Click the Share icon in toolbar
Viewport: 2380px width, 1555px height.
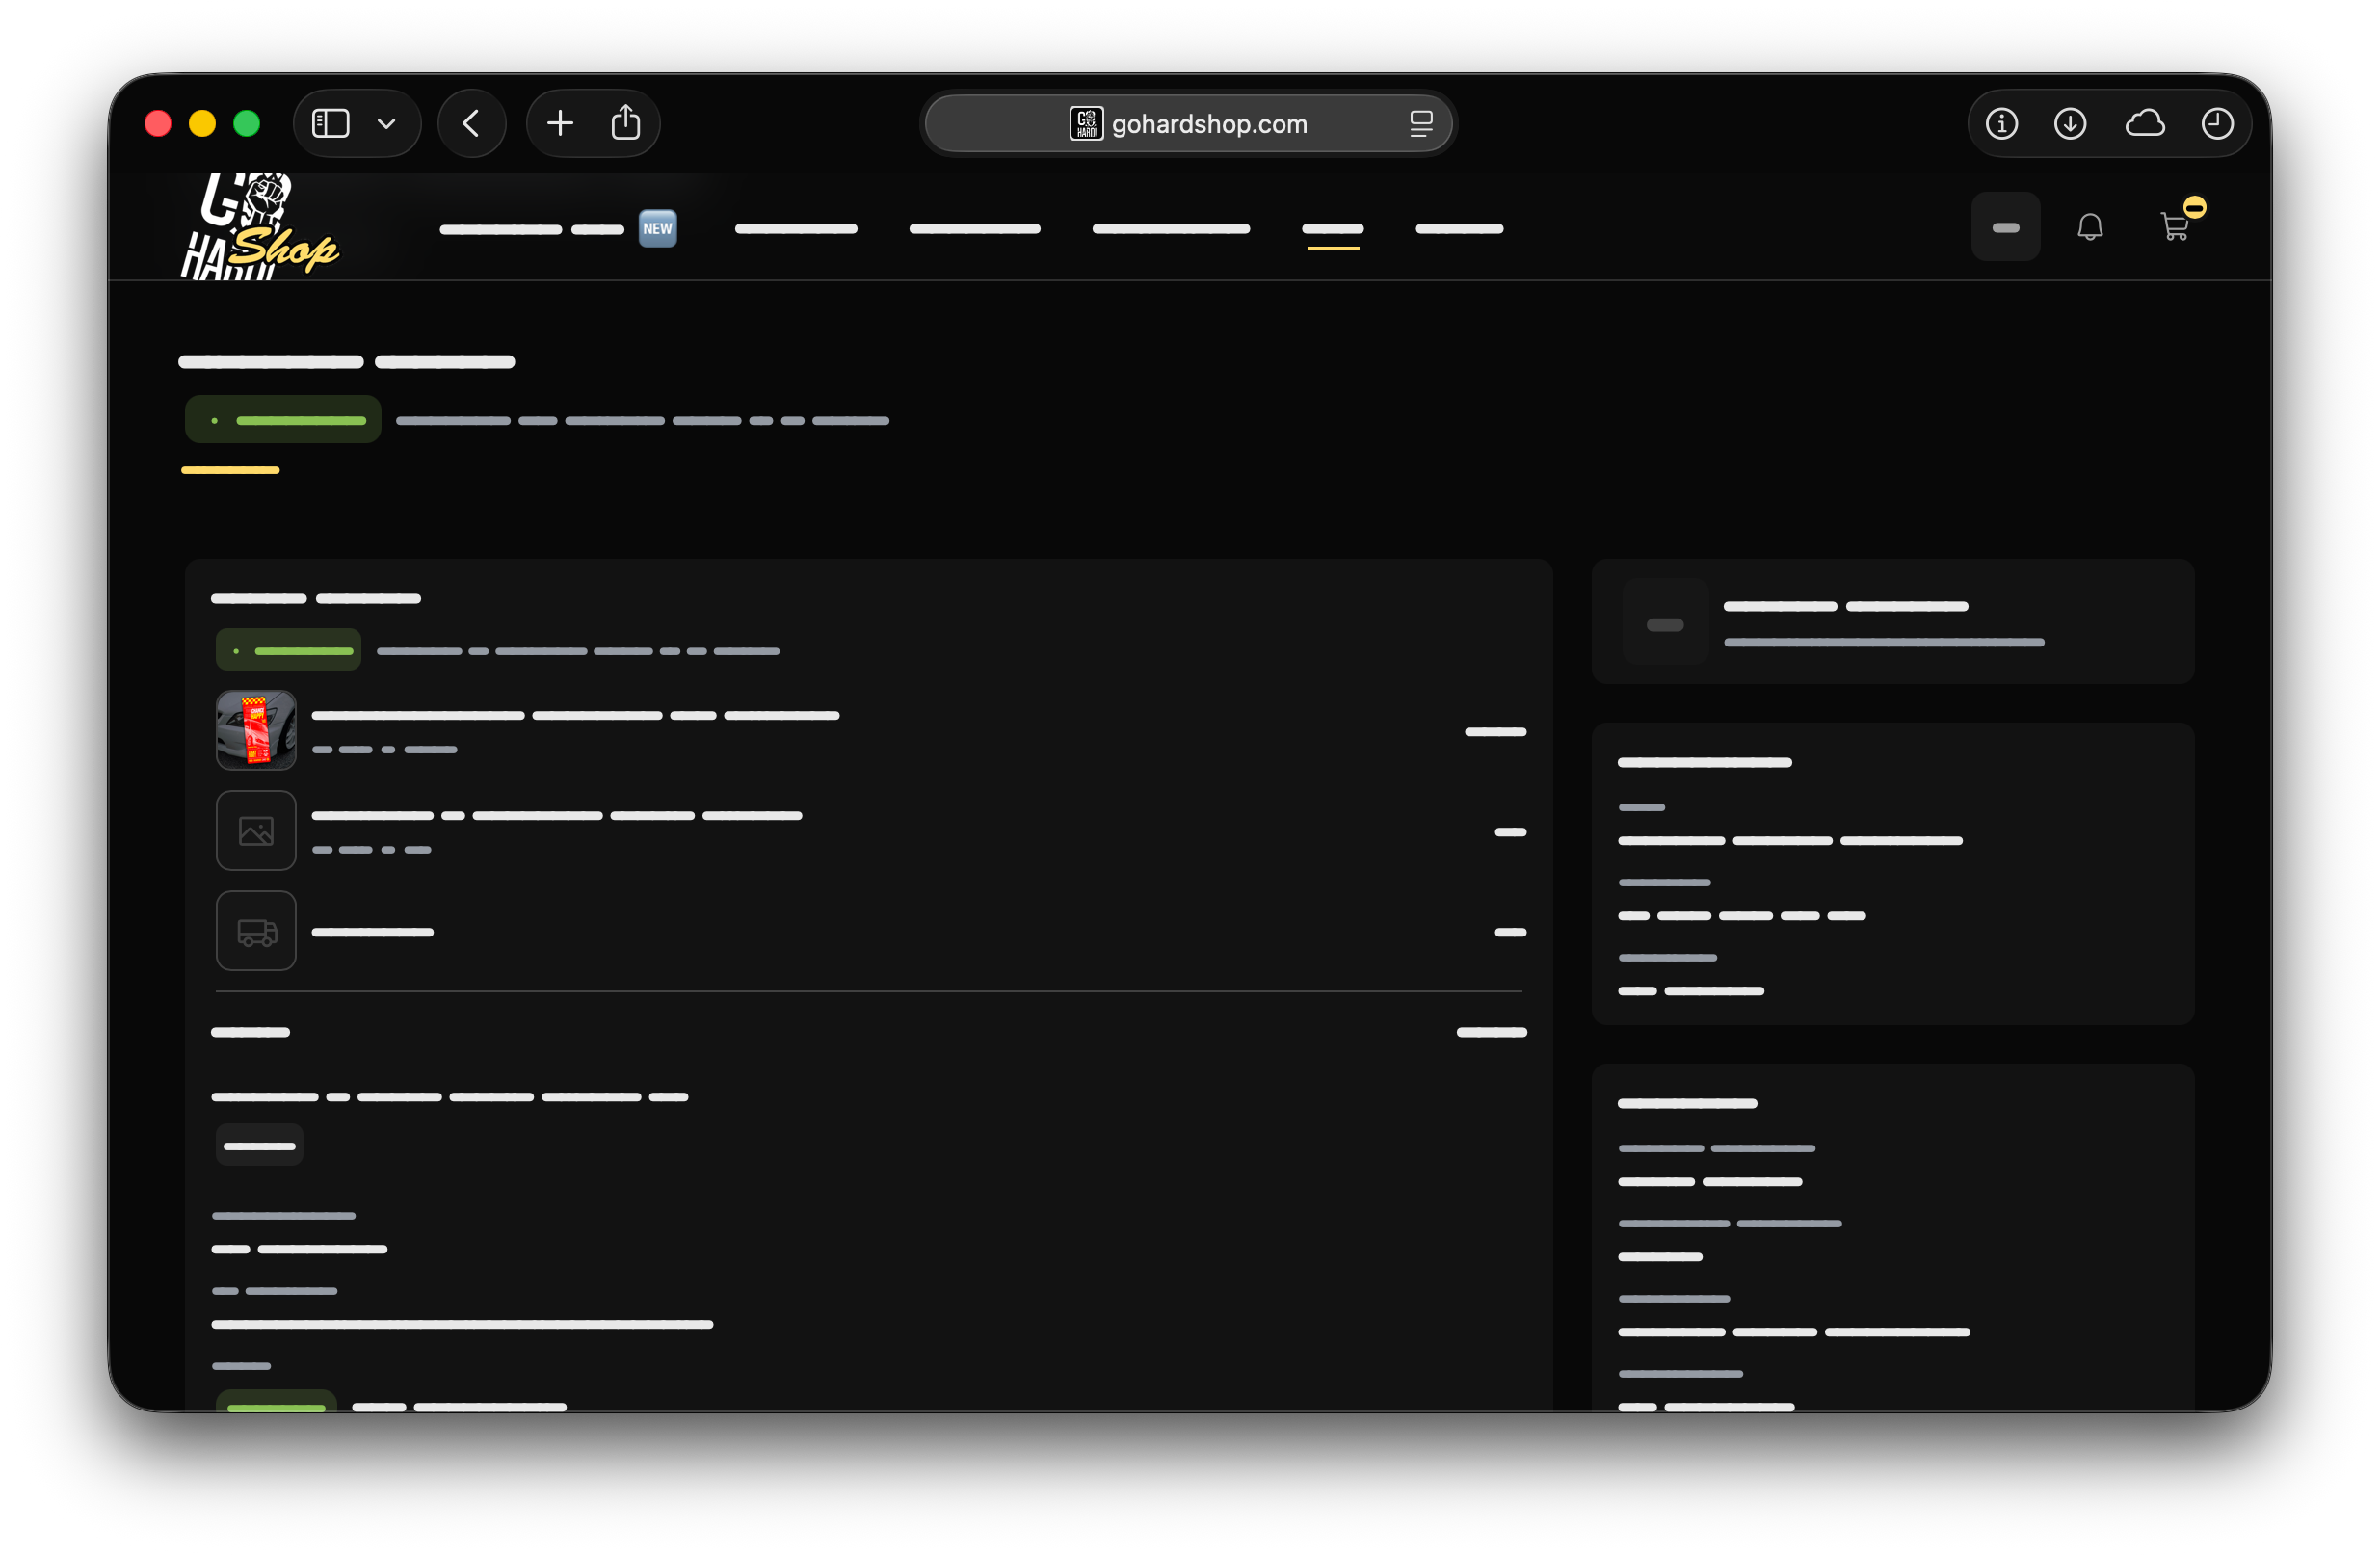pos(626,122)
